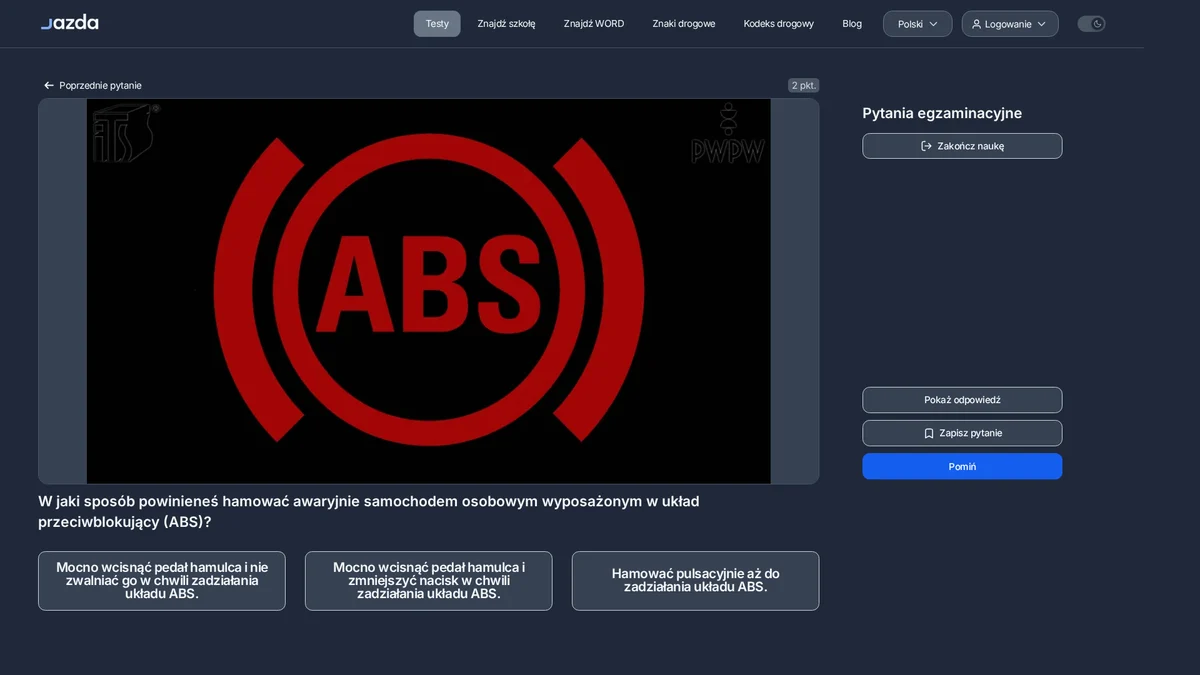Open Znajdź WORD page
1200x675 pixels.
pos(594,24)
